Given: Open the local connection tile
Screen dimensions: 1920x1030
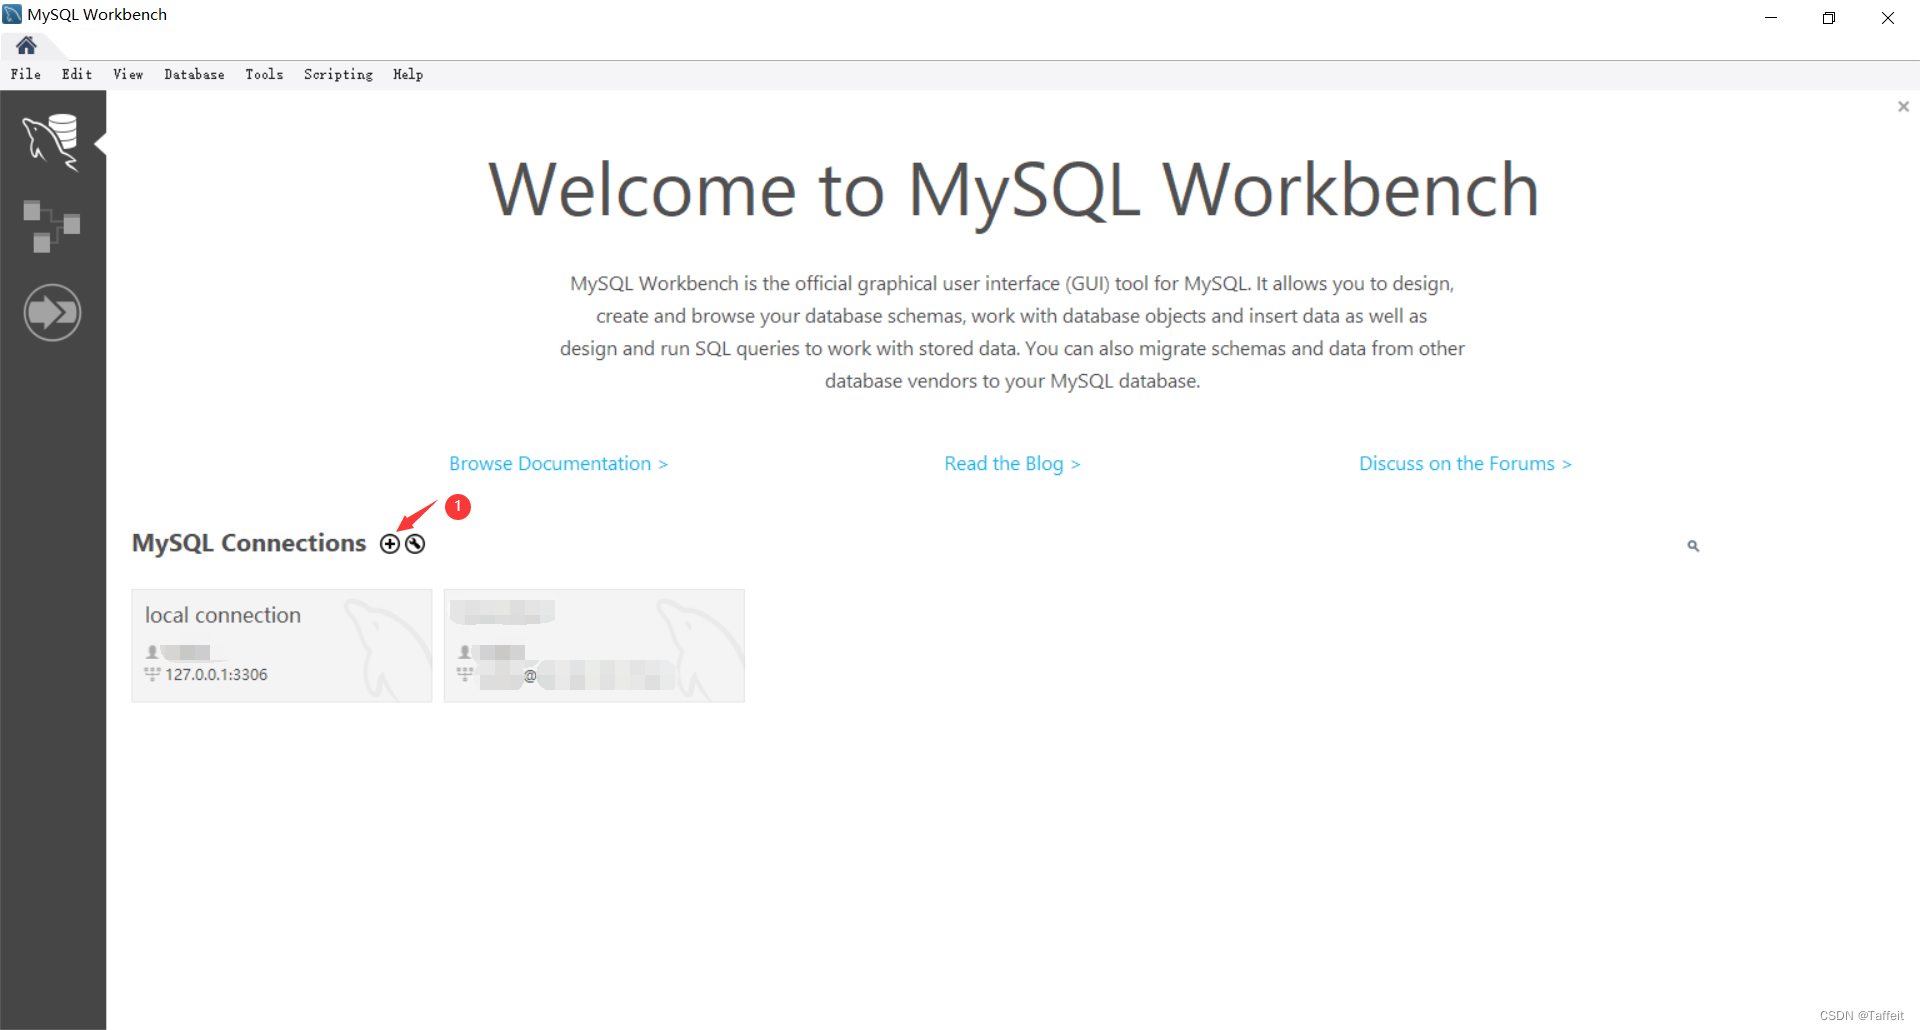Looking at the screenshot, I should [x=281, y=645].
